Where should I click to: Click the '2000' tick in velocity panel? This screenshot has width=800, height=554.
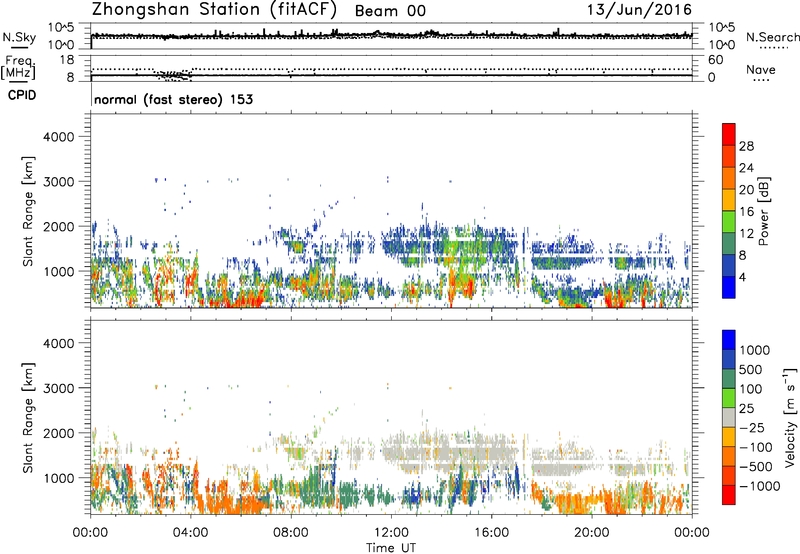(58, 433)
